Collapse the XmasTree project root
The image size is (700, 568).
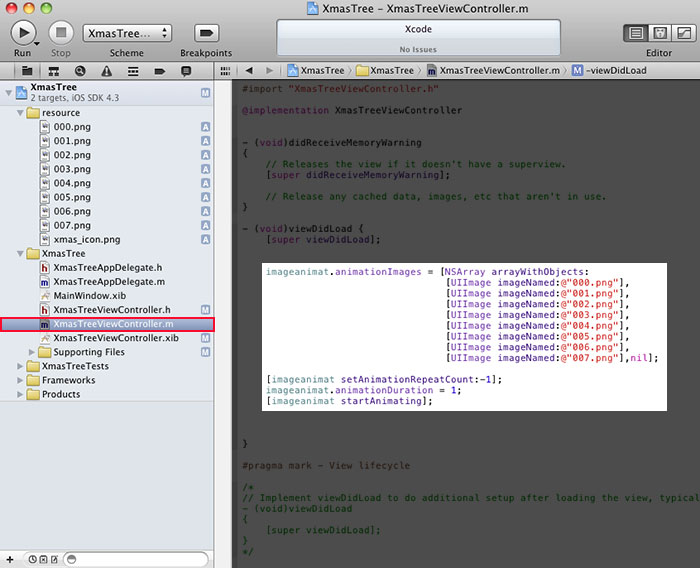click(8, 93)
